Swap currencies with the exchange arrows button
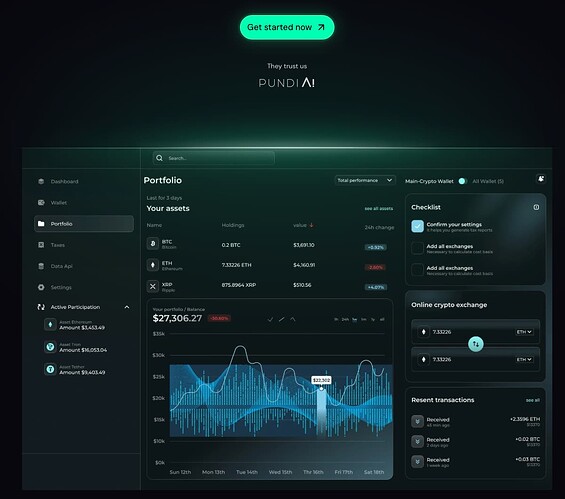Image resolution: width=565 pixels, height=499 pixels. click(x=476, y=344)
